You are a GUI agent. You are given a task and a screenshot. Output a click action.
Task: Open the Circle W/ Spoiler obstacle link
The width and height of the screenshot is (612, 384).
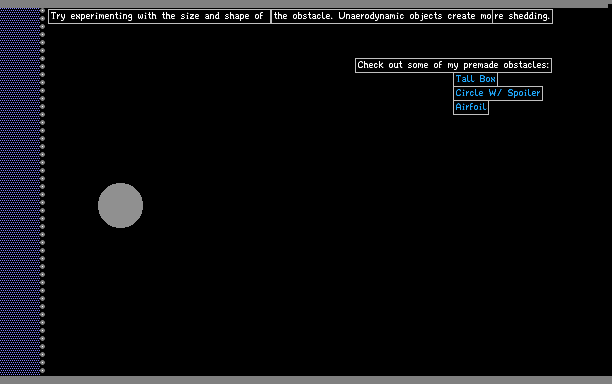[x=498, y=93]
